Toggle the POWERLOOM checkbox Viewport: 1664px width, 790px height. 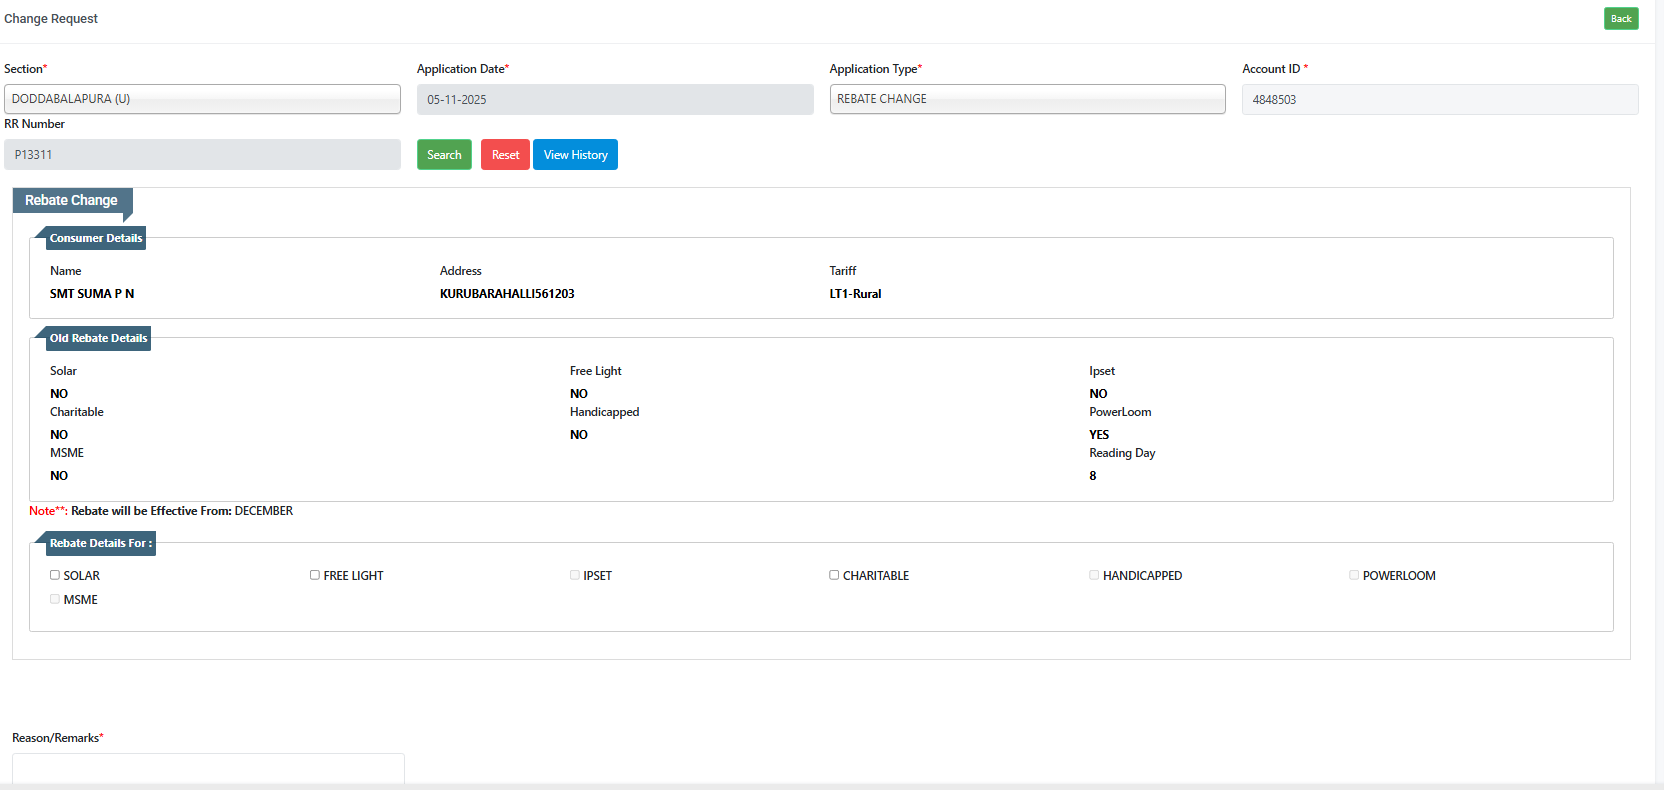[x=1354, y=575]
